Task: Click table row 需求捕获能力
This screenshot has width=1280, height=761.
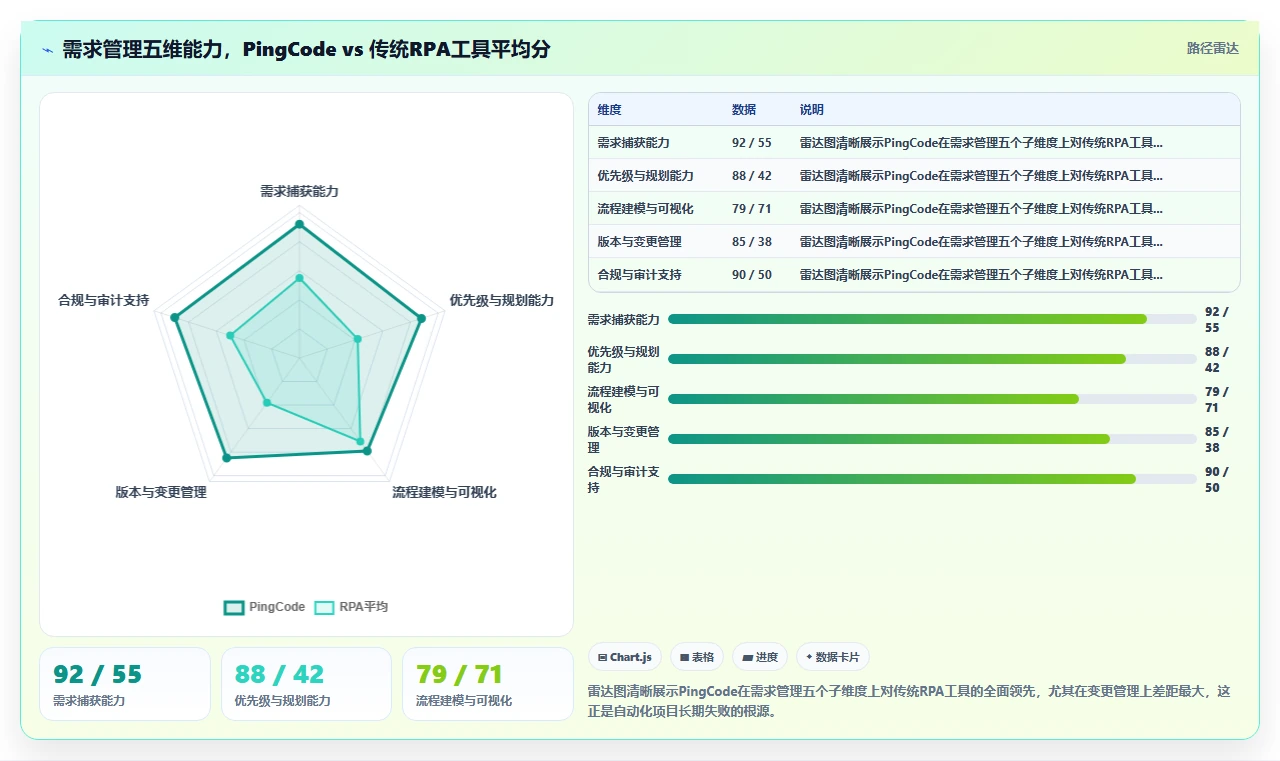Action: coord(914,143)
